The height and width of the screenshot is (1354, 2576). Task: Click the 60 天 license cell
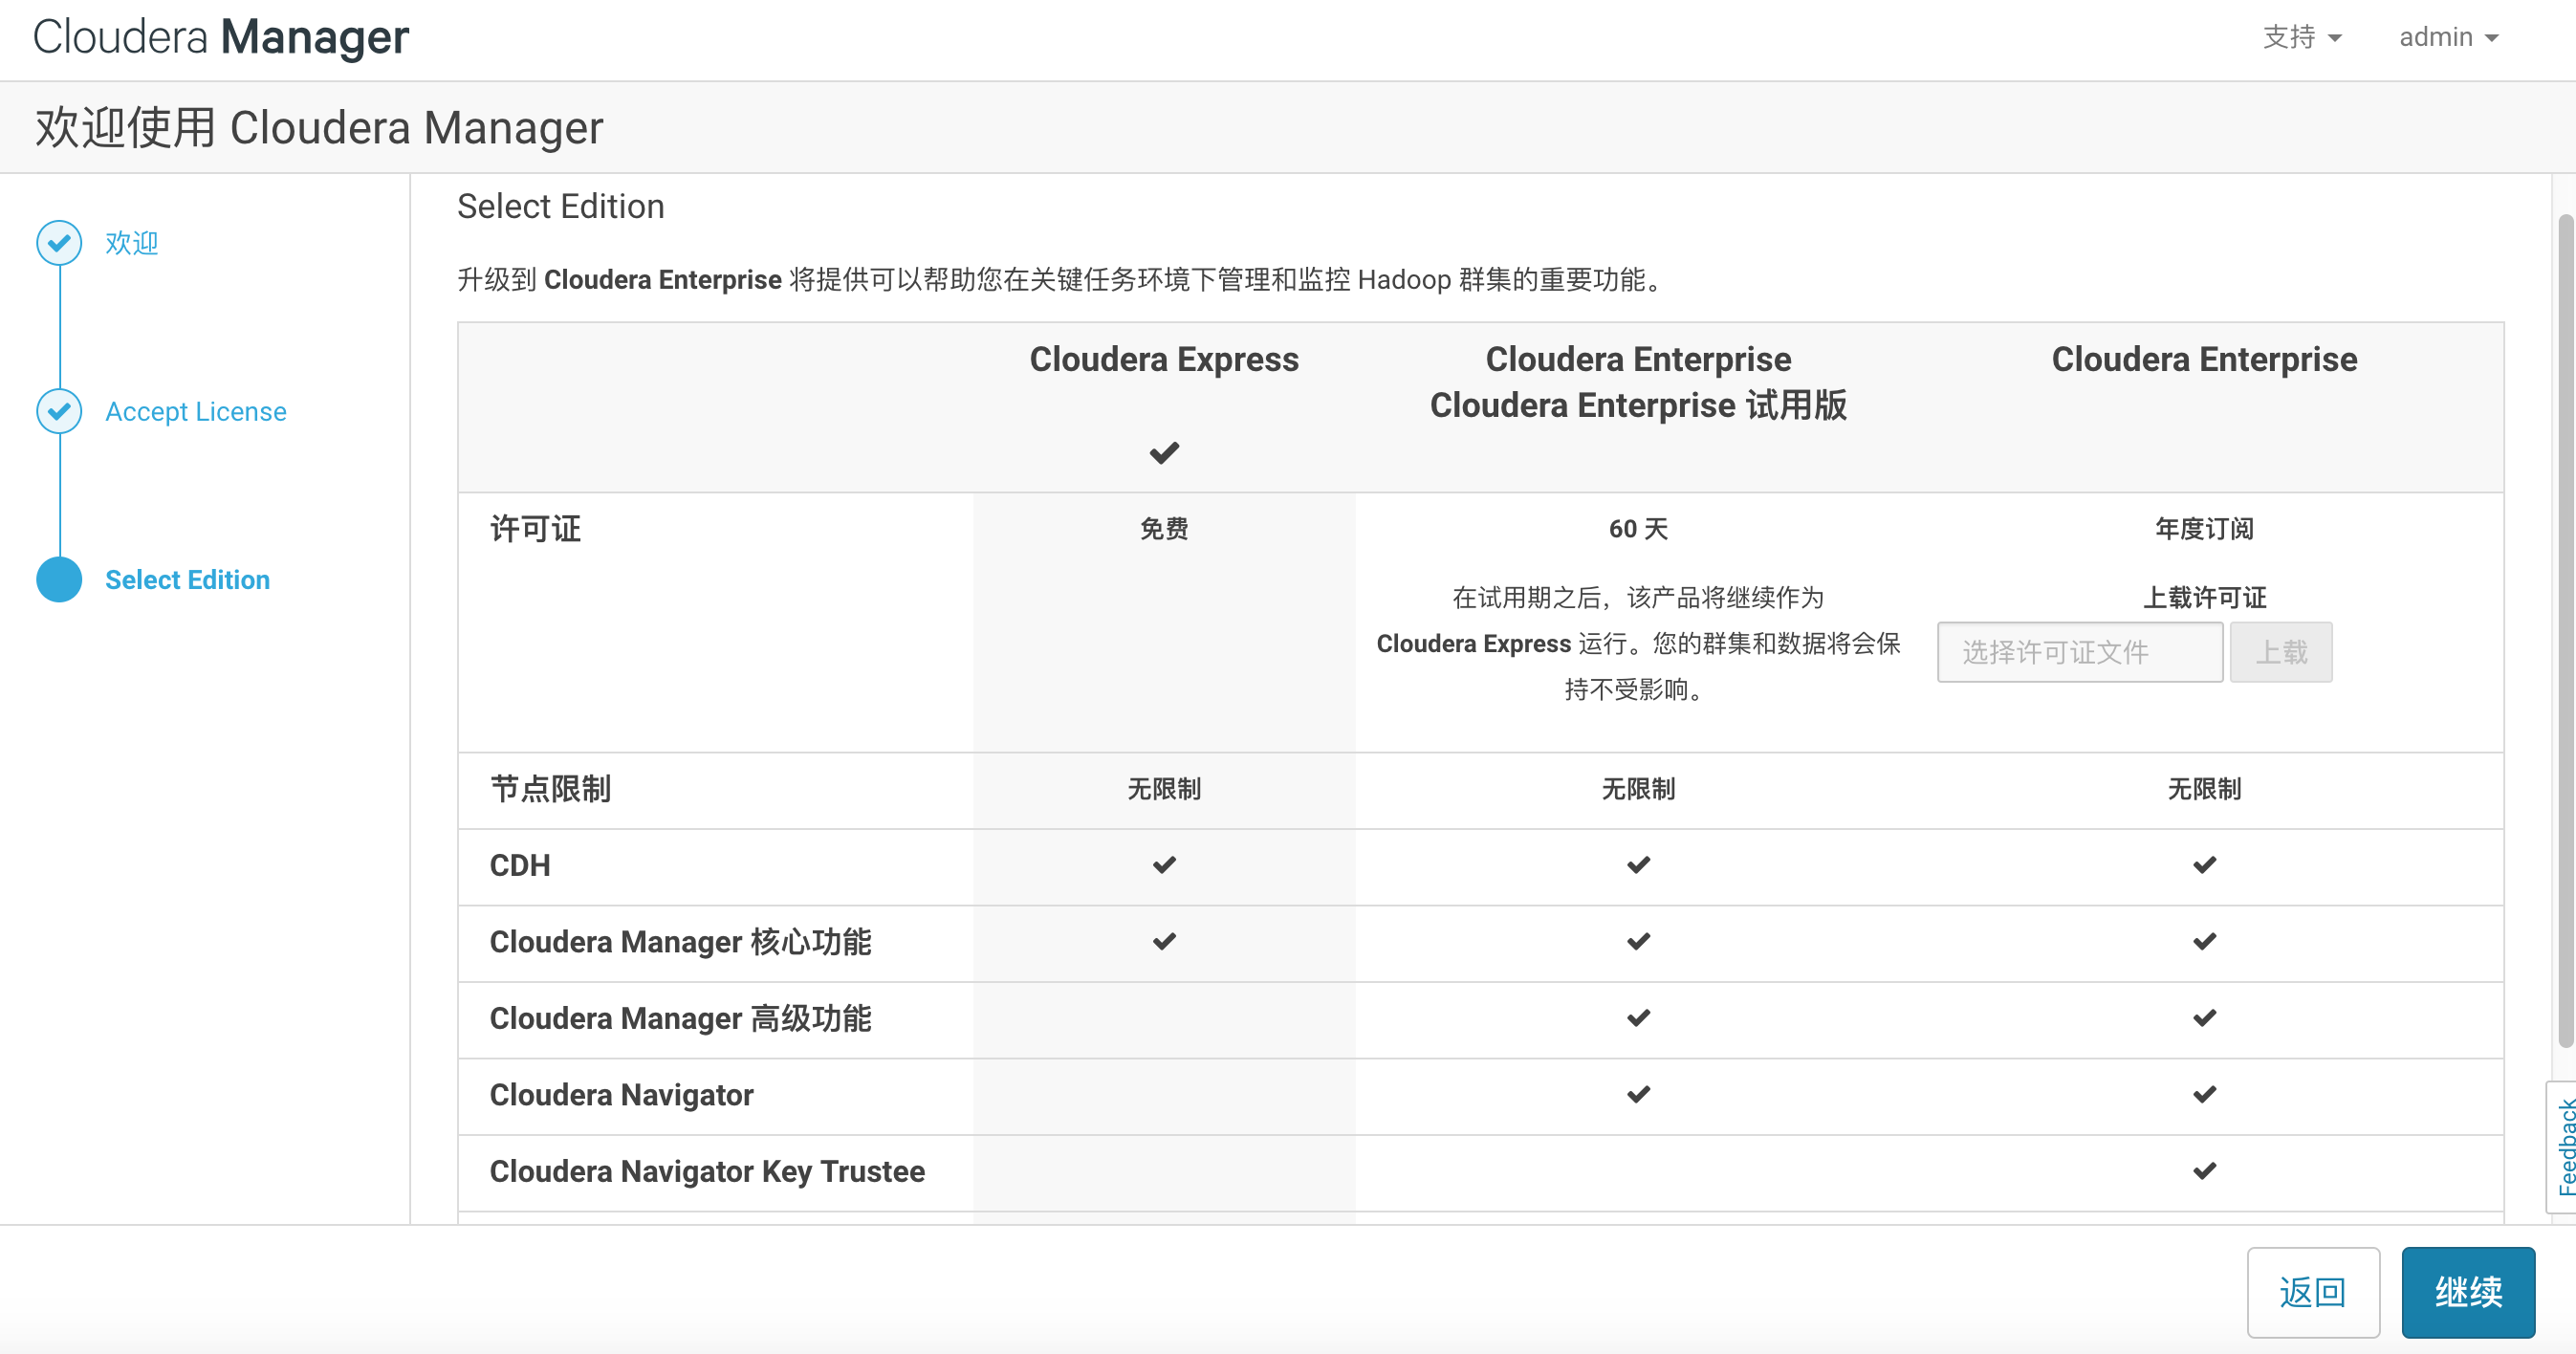coord(1638,529)
